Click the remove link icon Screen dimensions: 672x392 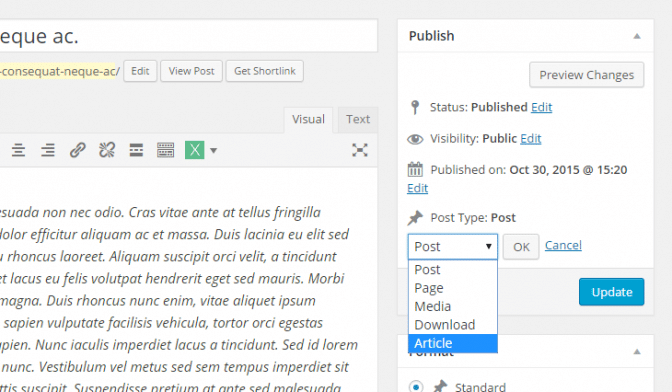click(x=107, y=150)
